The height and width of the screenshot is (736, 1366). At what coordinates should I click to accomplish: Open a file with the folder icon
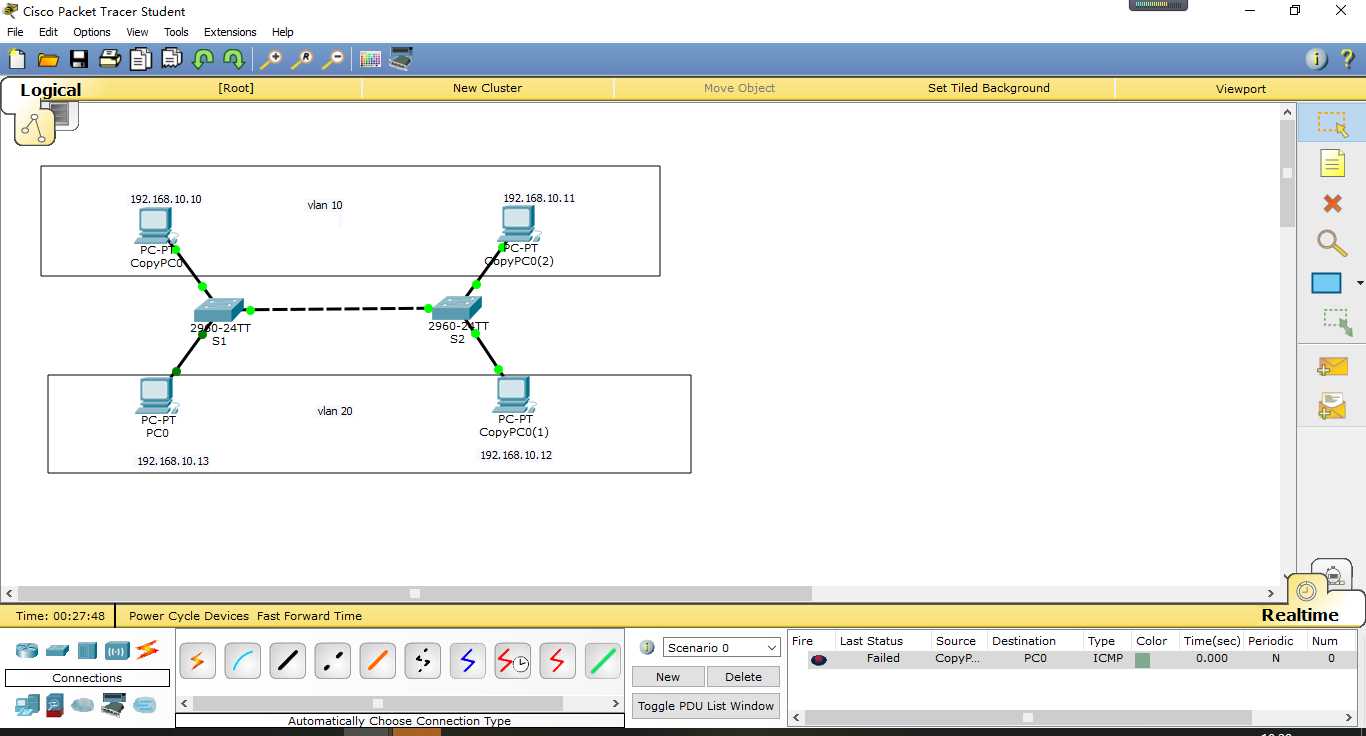48,59
